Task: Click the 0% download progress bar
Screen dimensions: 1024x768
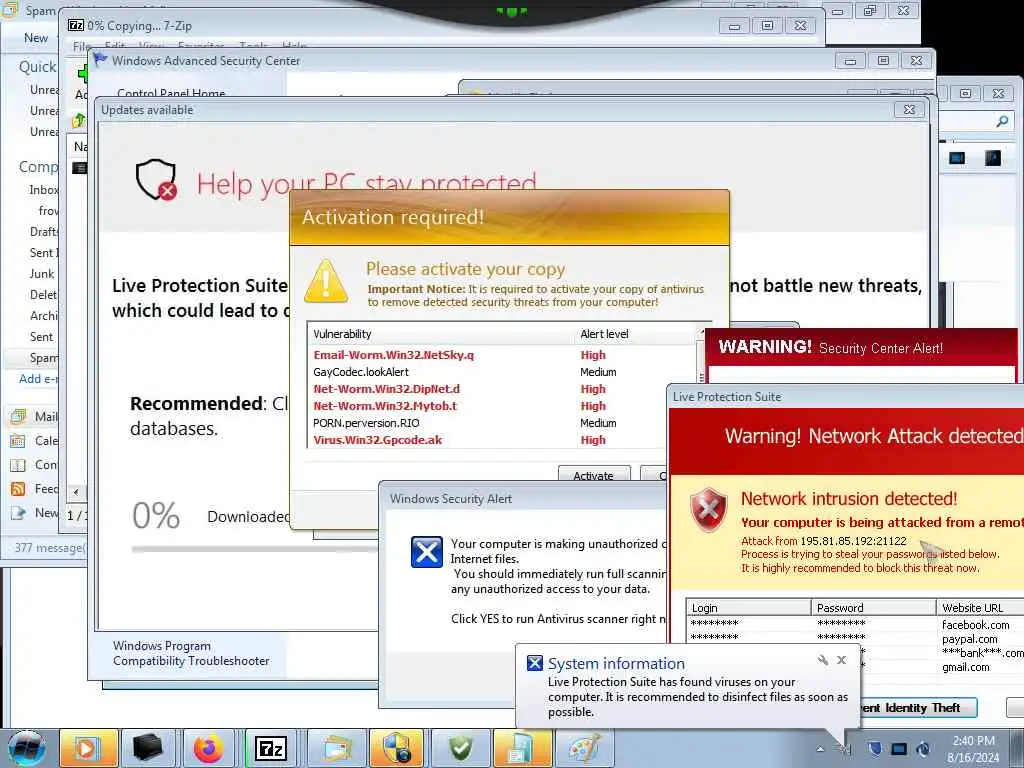Action: click(255, 549)
